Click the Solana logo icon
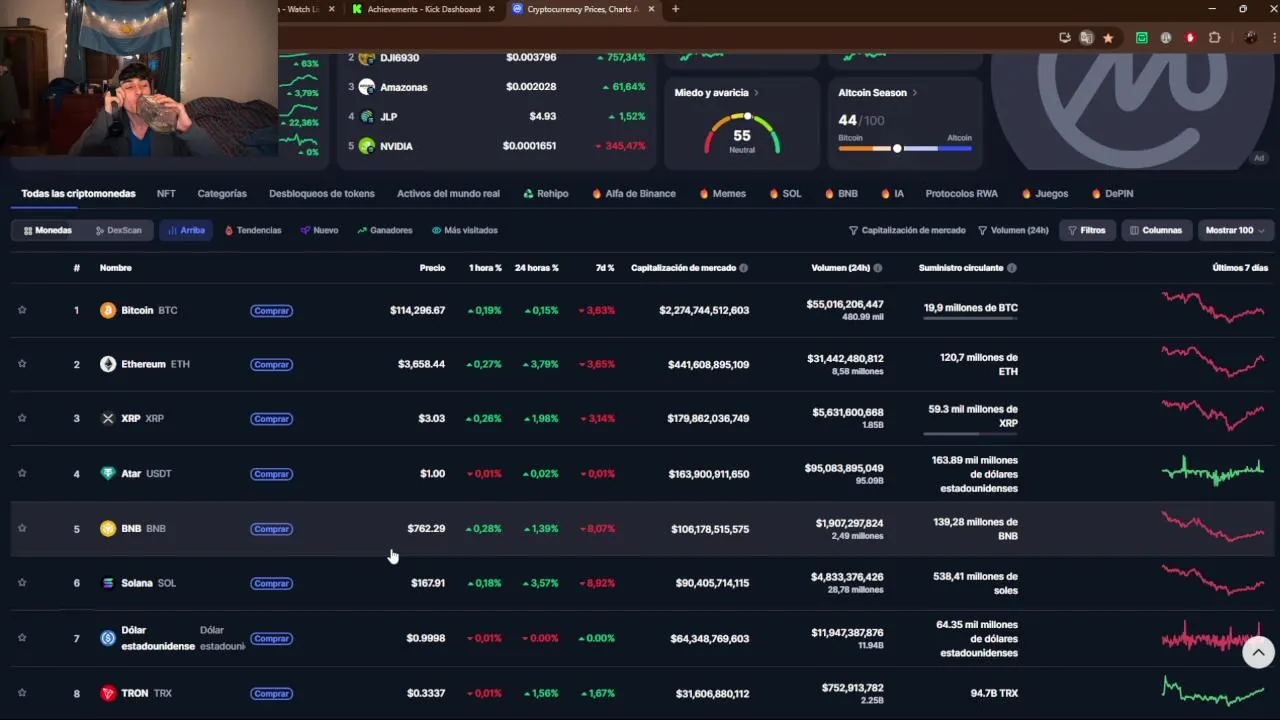Image resolution: width=1280 pixels, height=720 pixels. [108, 583]
